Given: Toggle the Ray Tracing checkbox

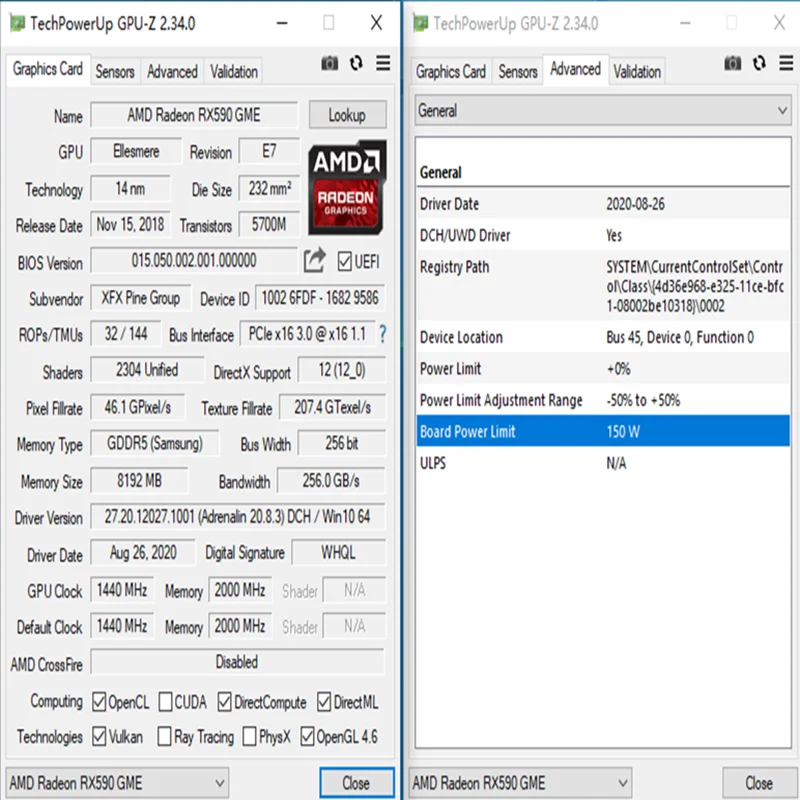Looking at the screenshot, I should 164,736.
